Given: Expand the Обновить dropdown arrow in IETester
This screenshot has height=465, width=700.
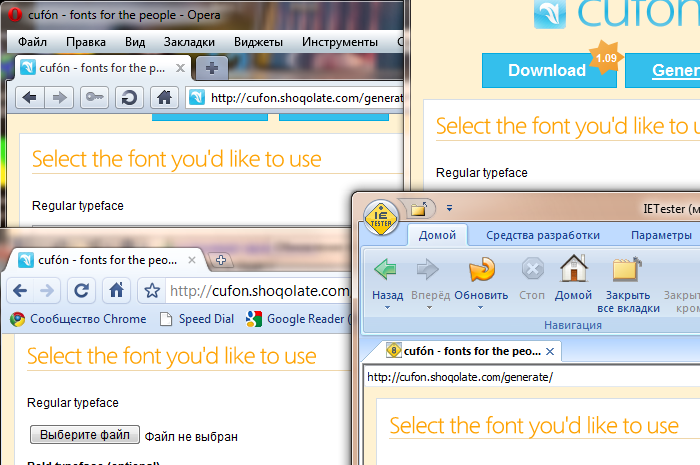Looking at the screenshot, I should [480, 307].
